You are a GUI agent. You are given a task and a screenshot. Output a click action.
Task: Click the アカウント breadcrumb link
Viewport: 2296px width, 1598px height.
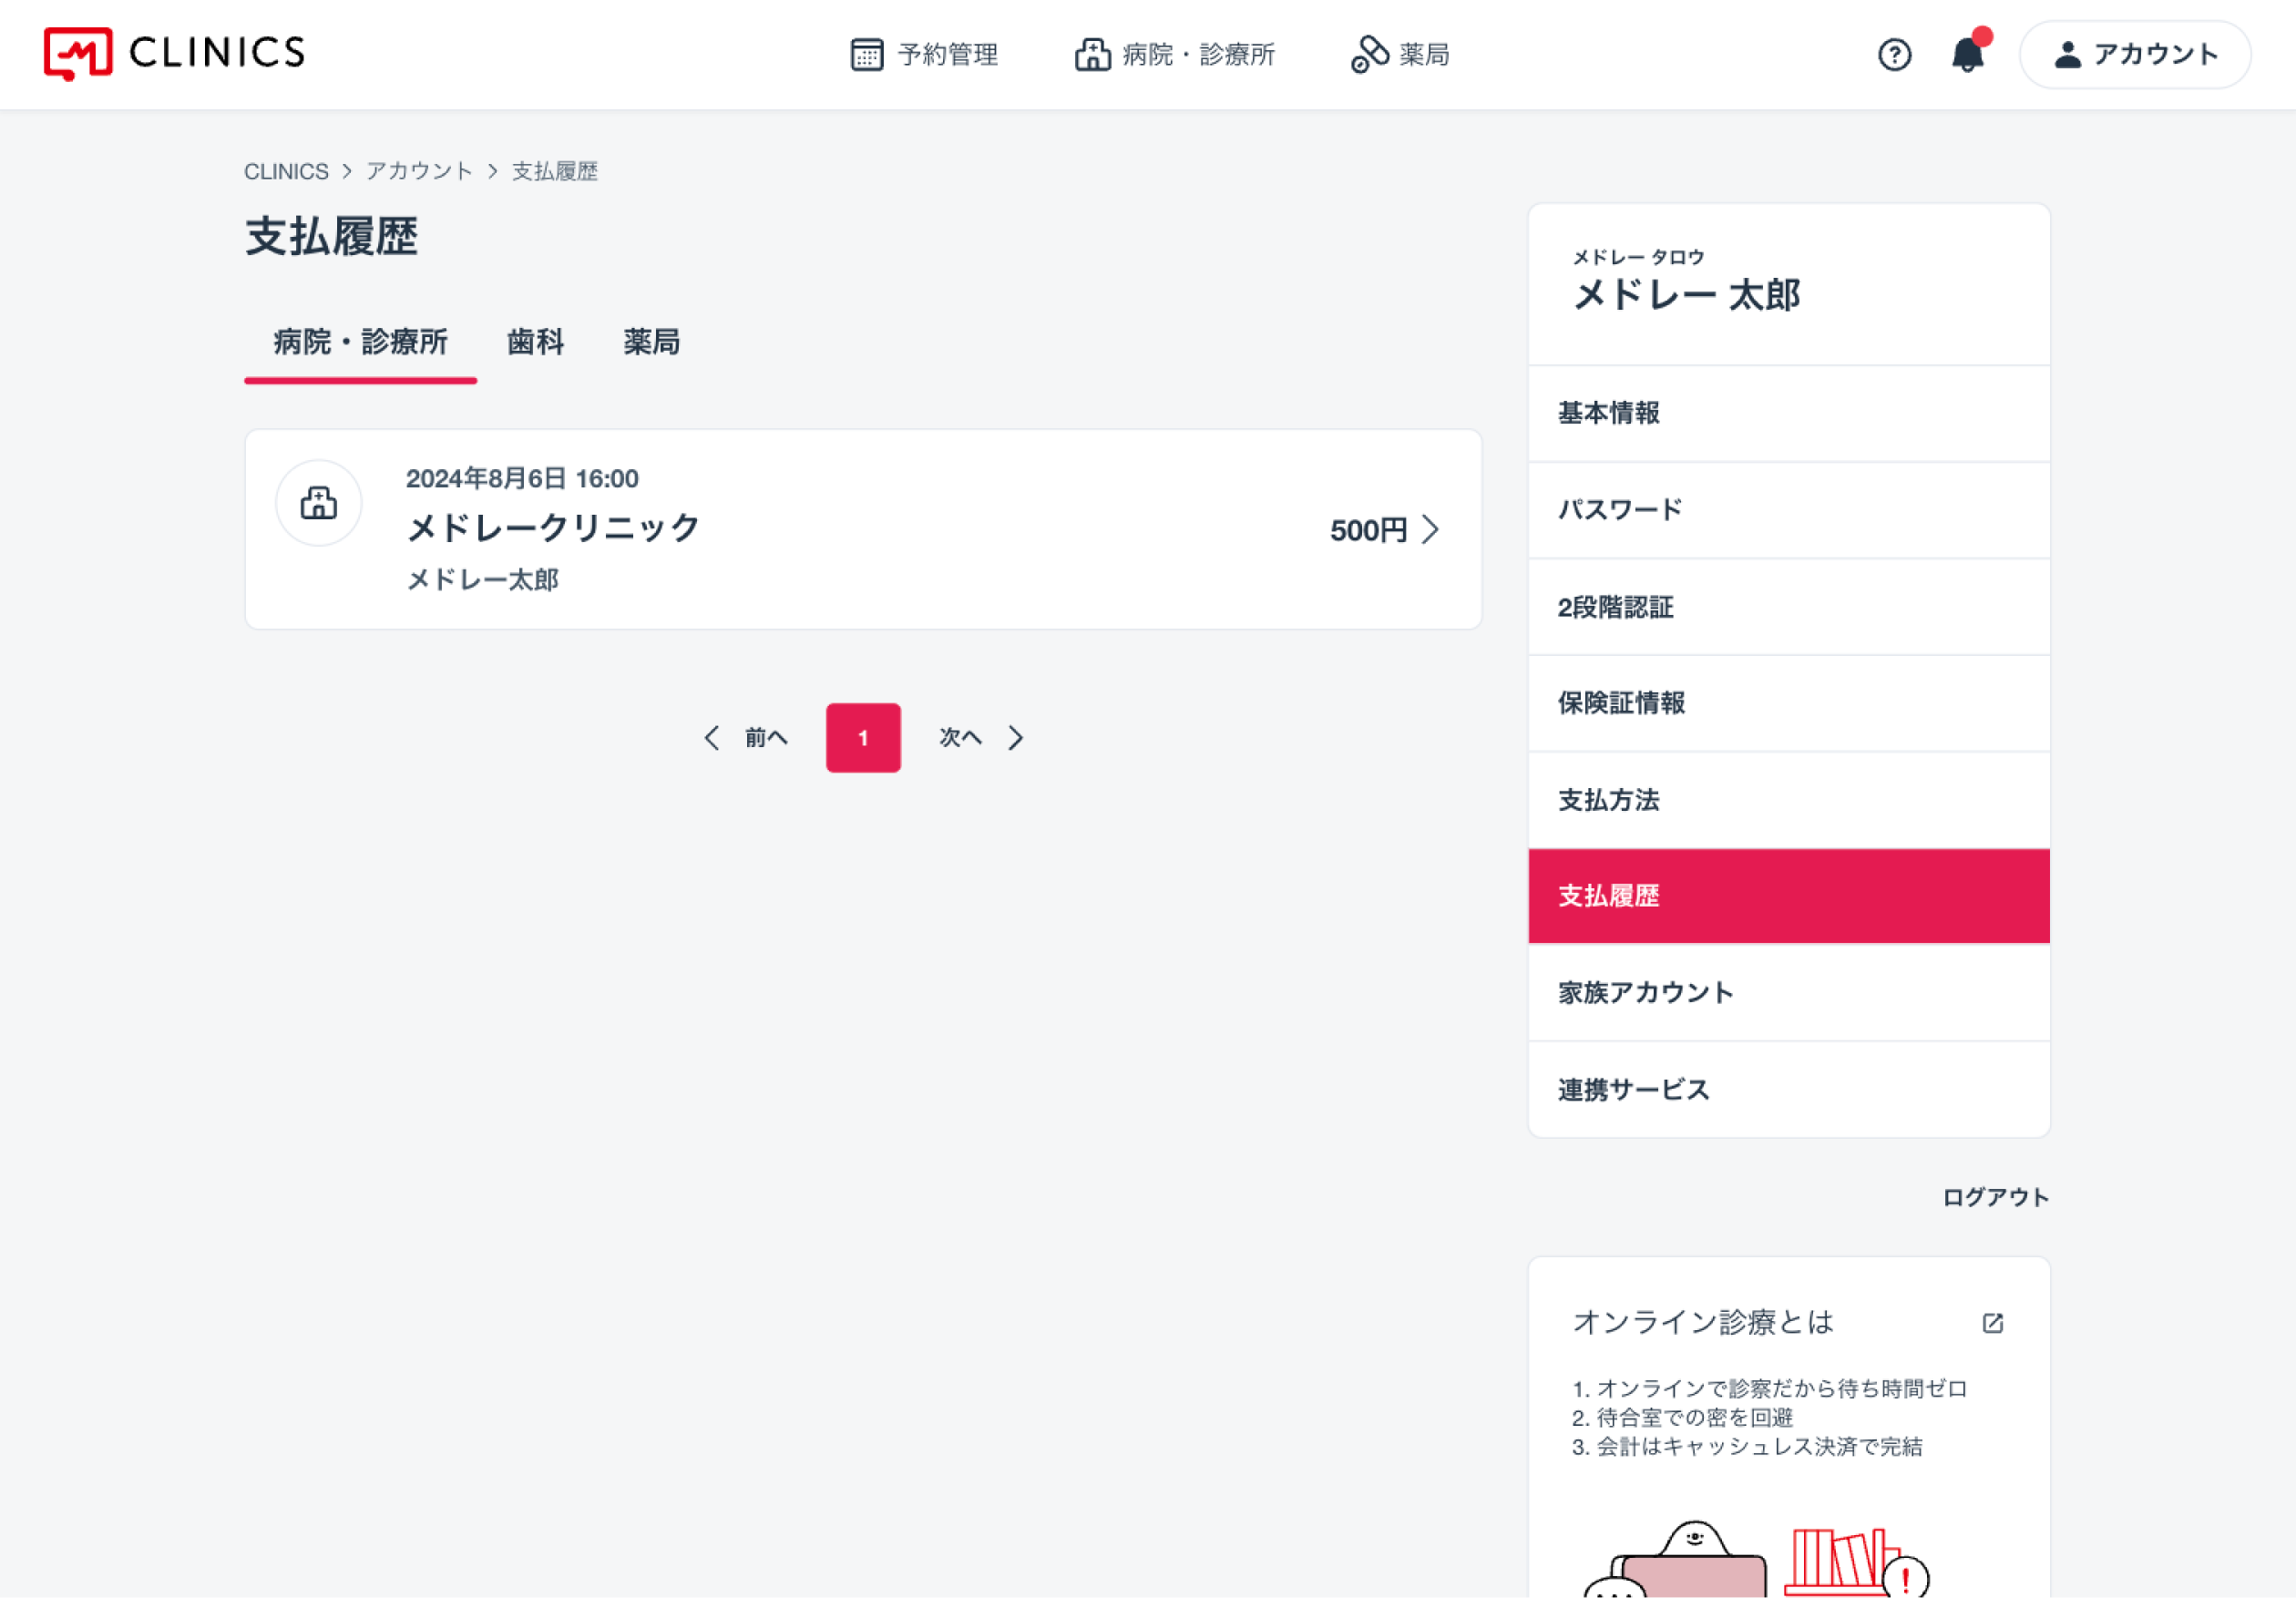(x=419, y=171)
